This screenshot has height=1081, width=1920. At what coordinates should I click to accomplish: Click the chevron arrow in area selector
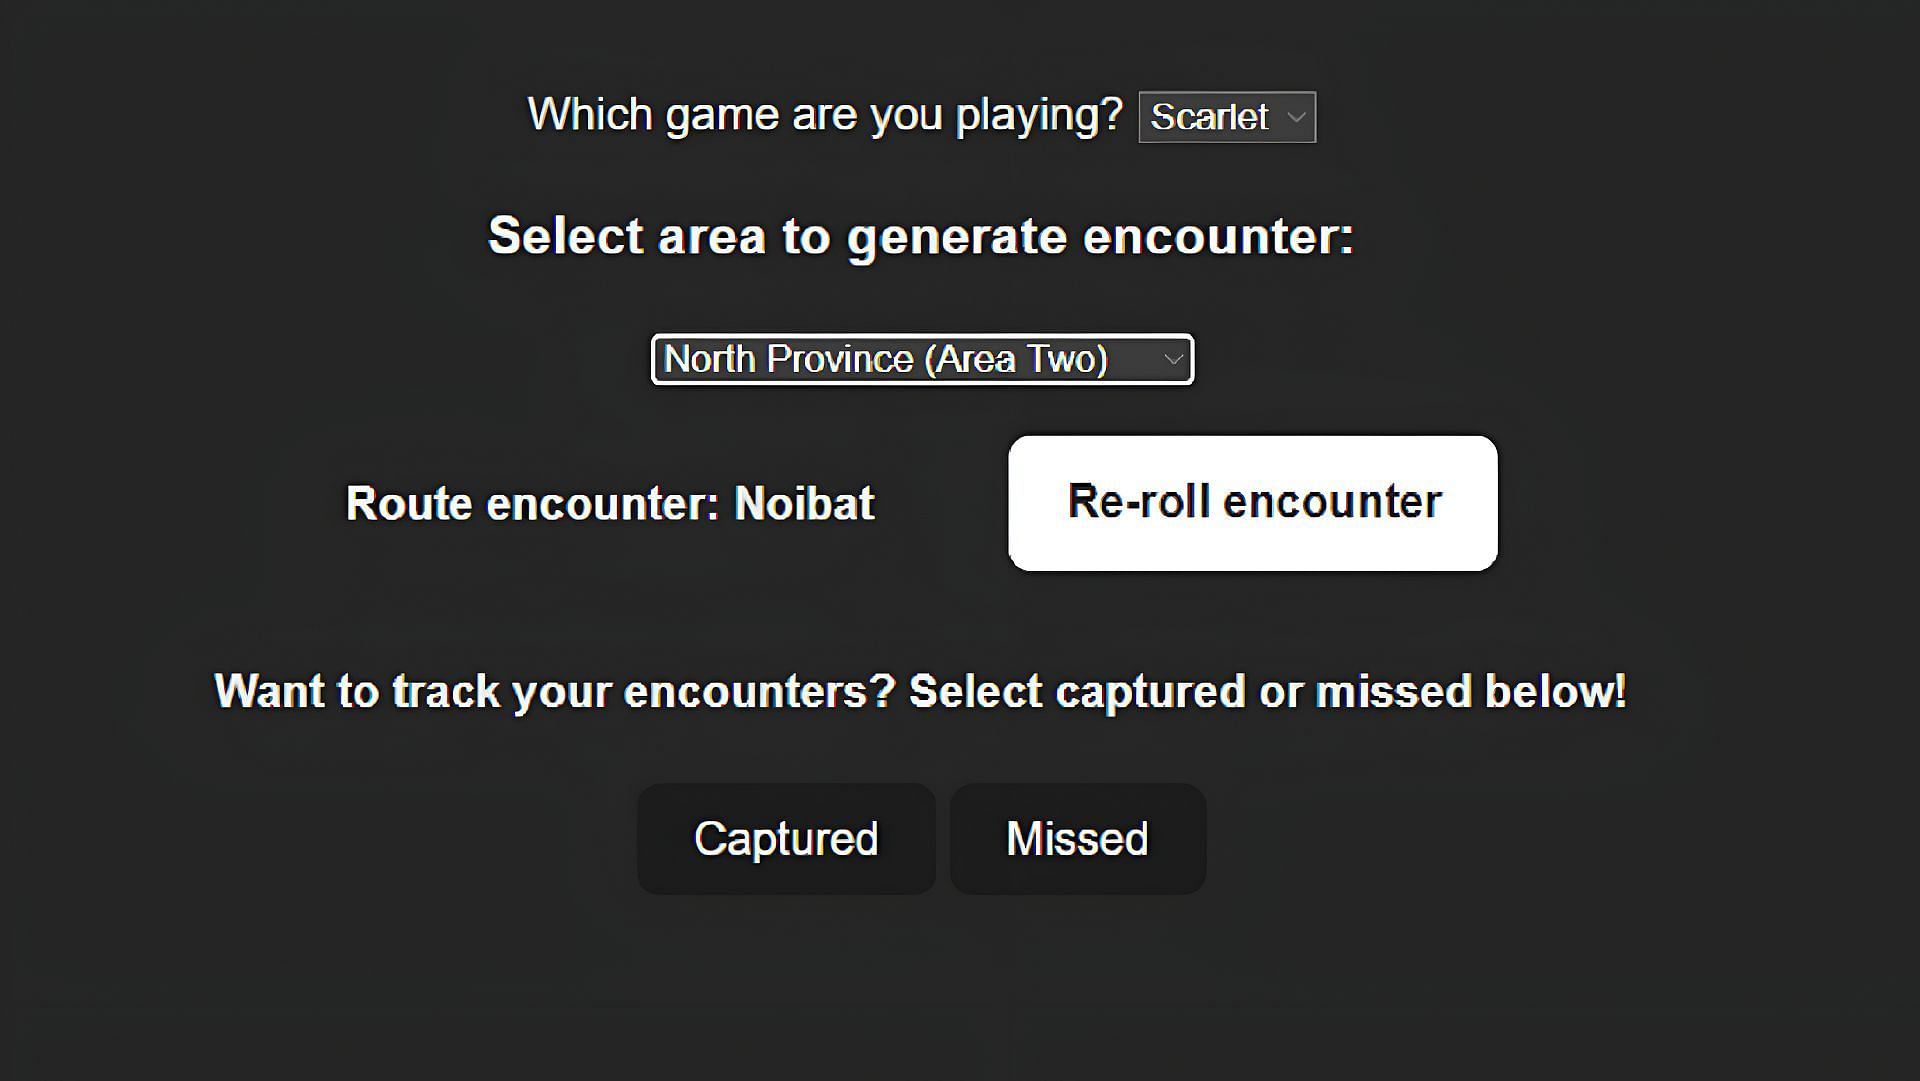(1173, 359)
